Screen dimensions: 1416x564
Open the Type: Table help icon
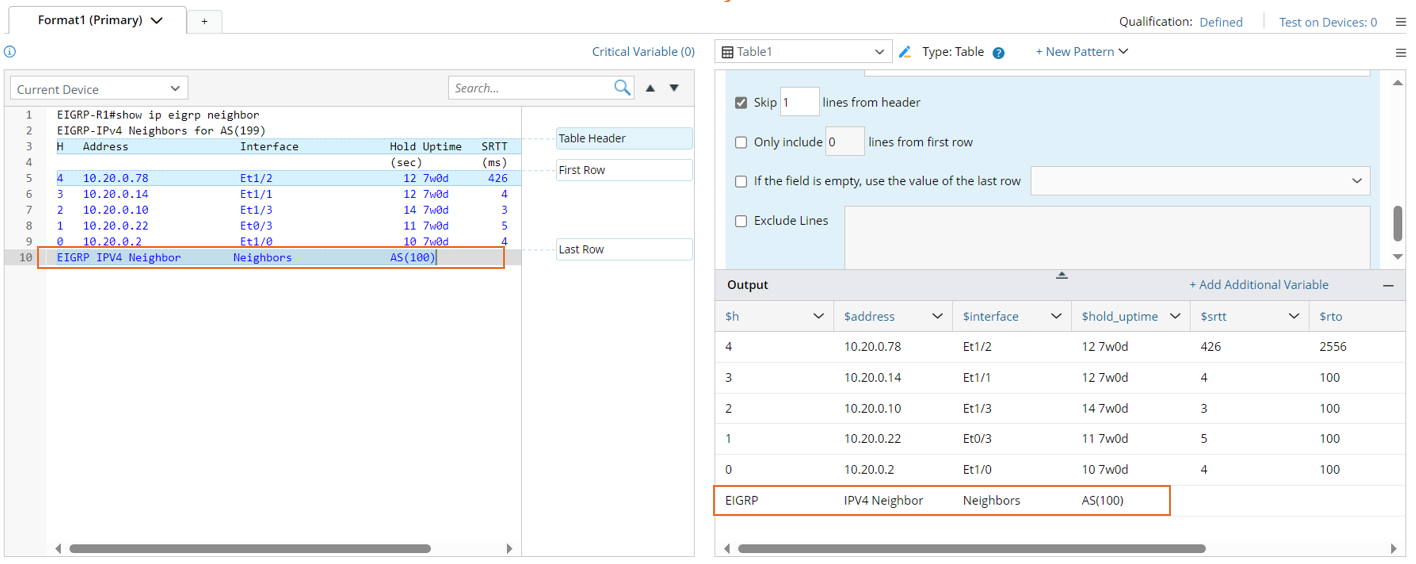(998, 53)
